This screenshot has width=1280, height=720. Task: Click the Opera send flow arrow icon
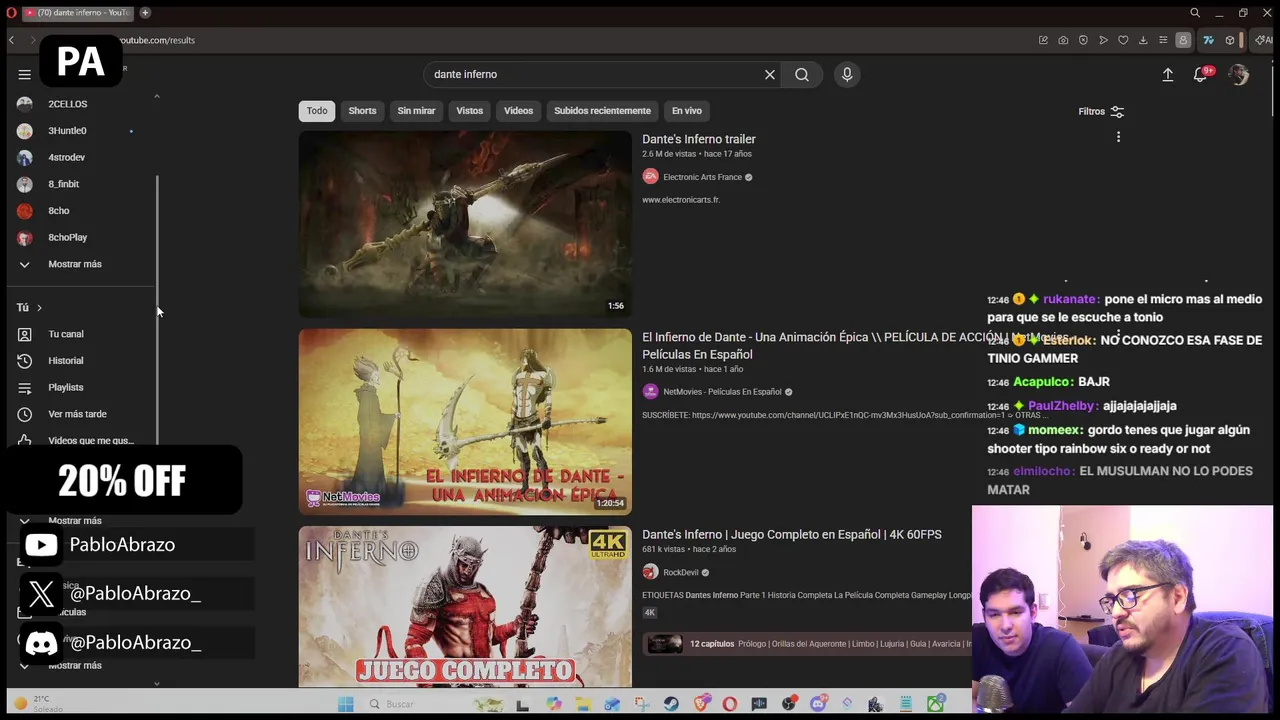pos(1103,40)
